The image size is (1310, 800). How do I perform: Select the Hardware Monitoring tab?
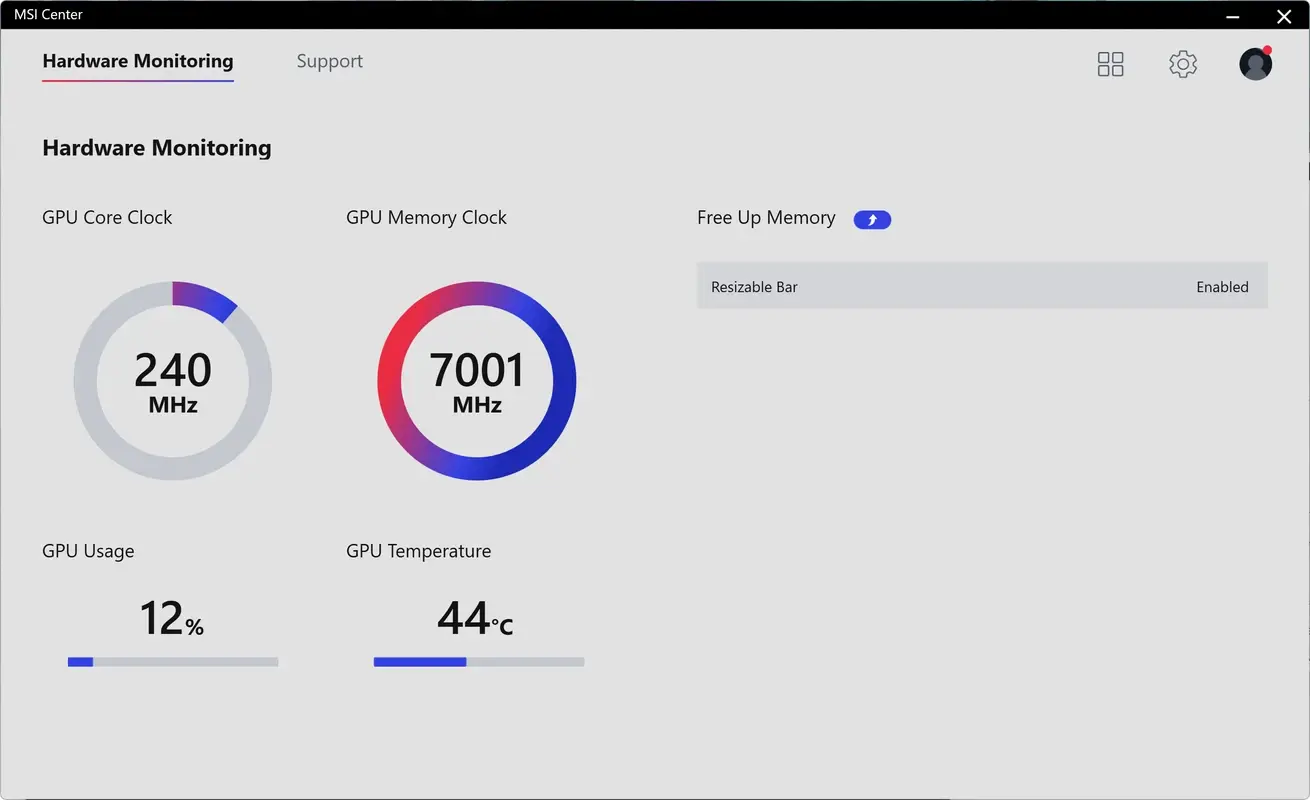(x=137, y=61)
